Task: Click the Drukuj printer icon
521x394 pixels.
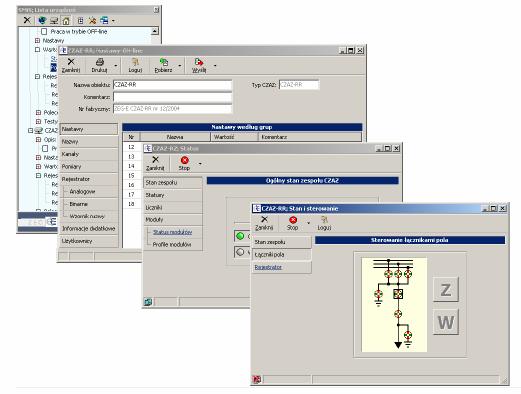Action: pos(100,62)
